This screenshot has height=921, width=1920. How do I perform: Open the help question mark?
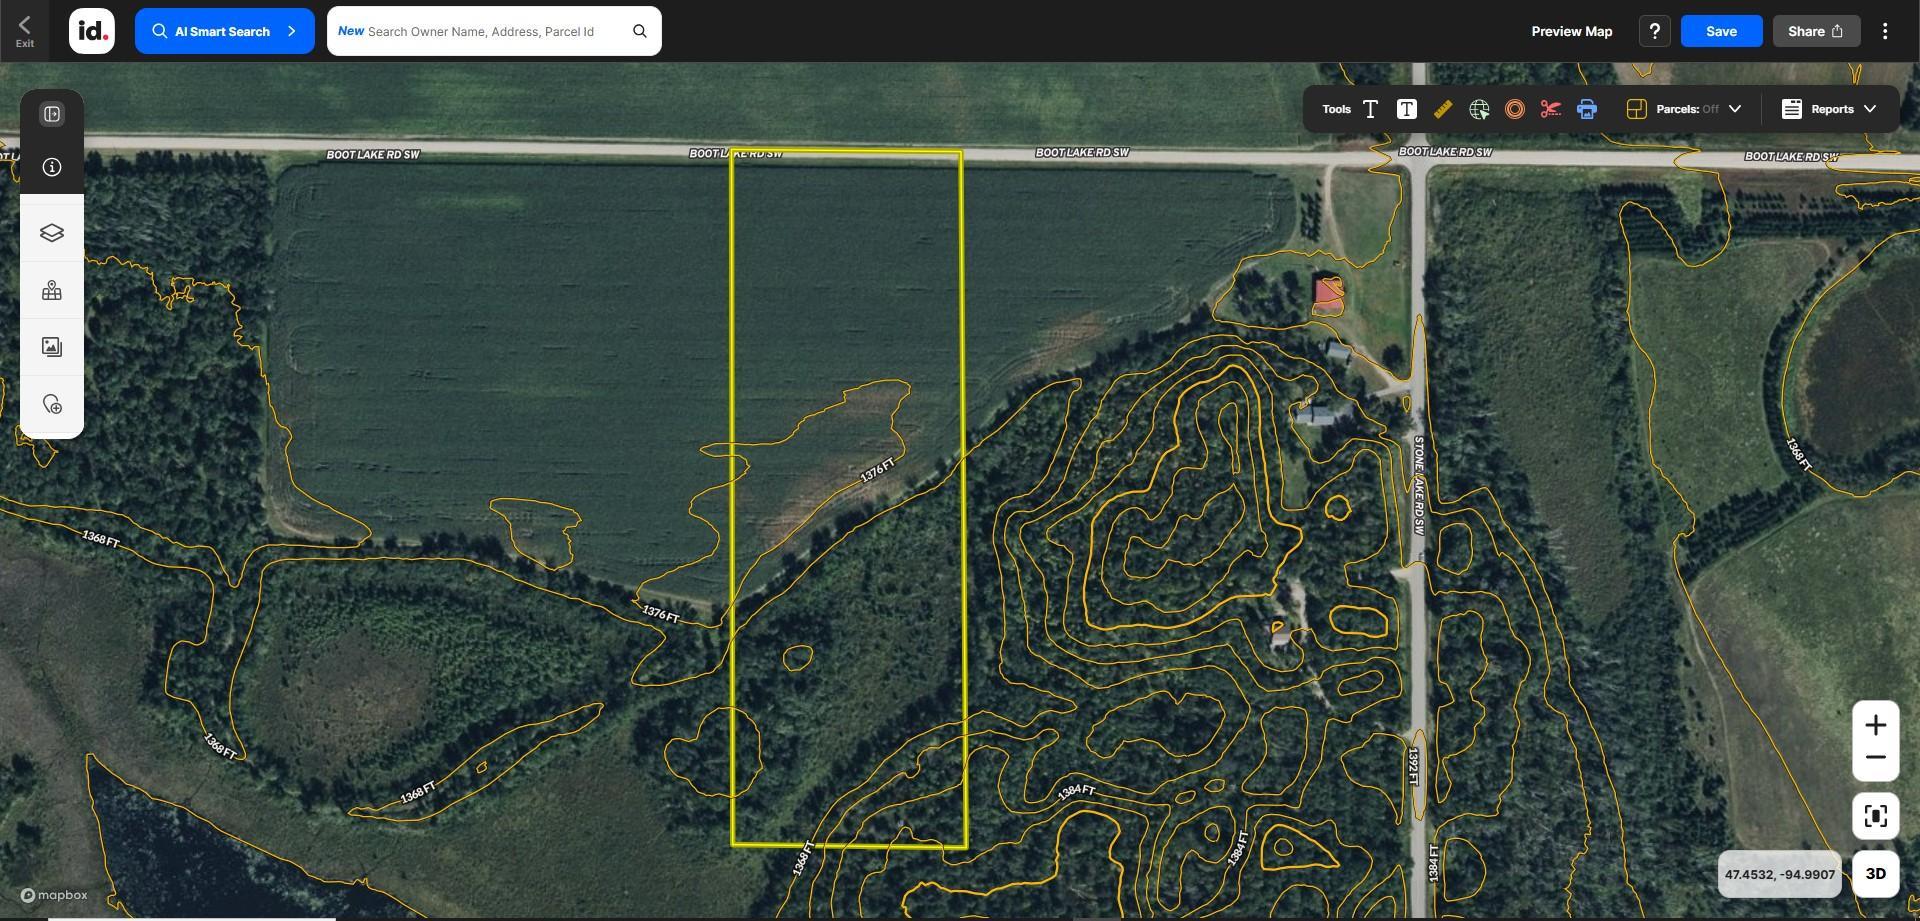click(1655, 31)
